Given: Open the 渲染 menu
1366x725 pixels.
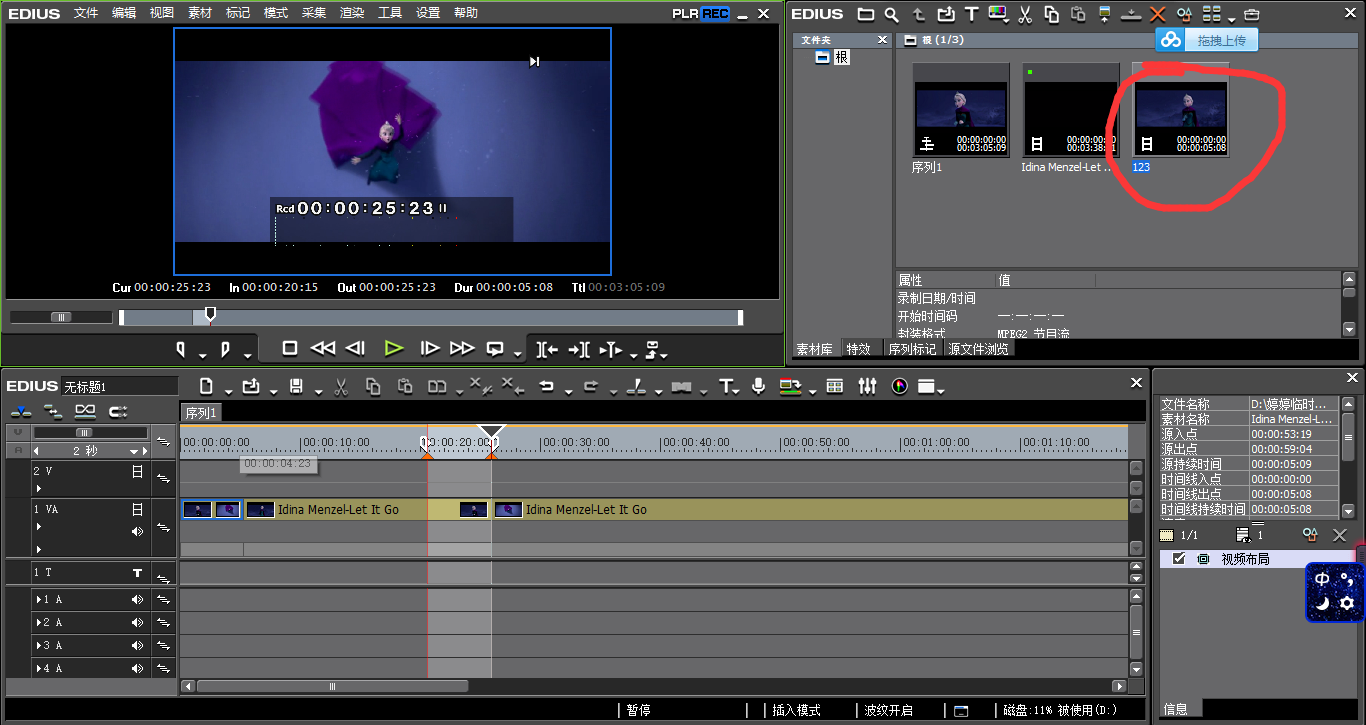Looking at the screenshot, I should pyautogui.click(x=352, y=13).
